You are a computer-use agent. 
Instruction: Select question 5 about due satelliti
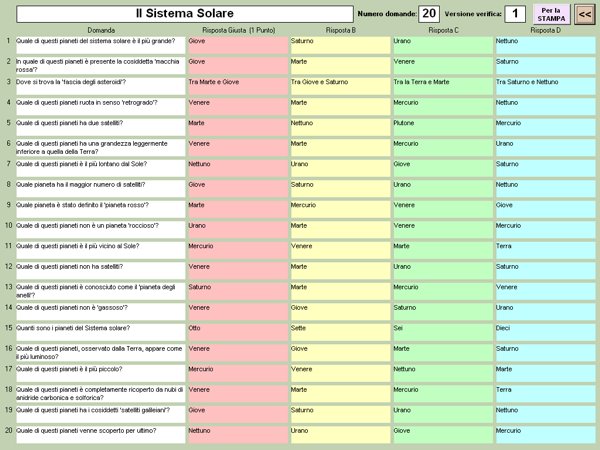pos(101,127)
